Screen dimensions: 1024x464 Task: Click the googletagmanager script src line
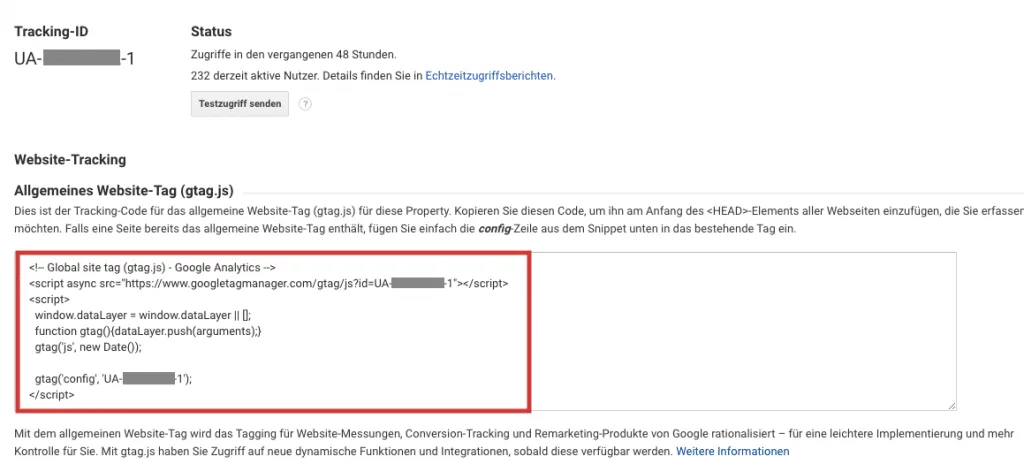(268, 284)
